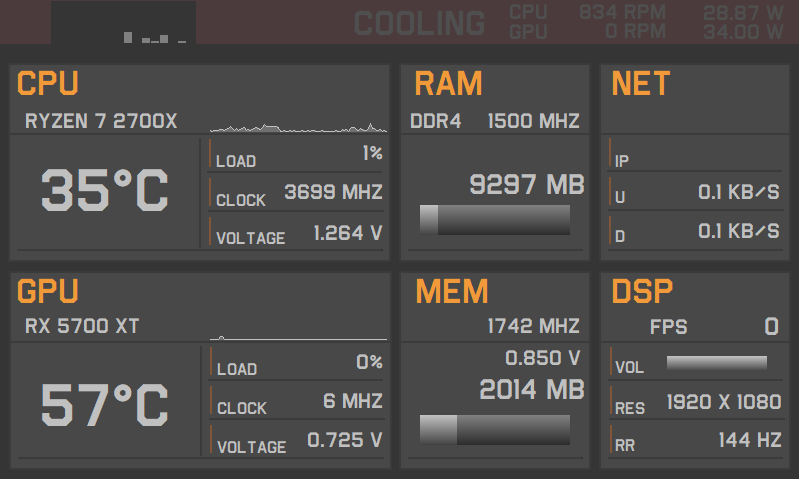Select the DSP panel heading
Image resolution: width=799 pixels, height=479 pixels.
(642, 292)
